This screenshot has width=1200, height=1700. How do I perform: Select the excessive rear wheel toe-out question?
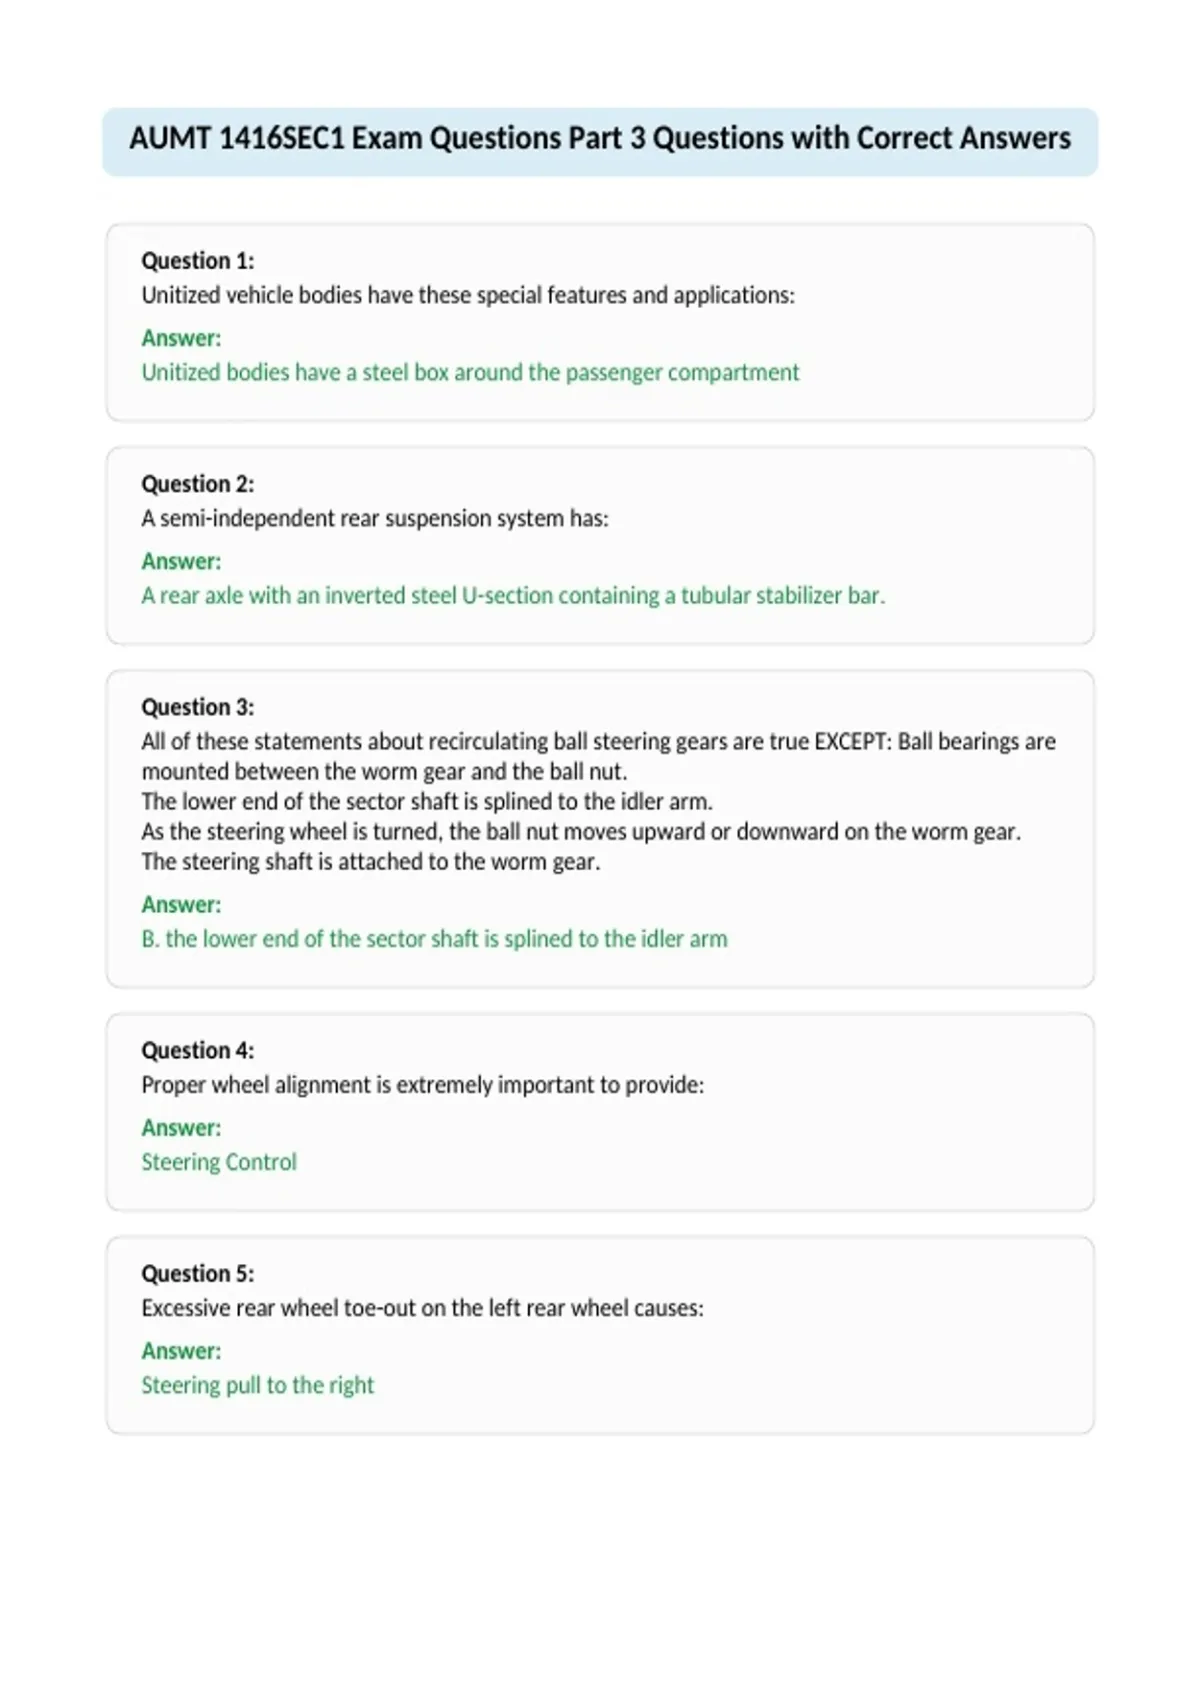[x=423, y=1308]
